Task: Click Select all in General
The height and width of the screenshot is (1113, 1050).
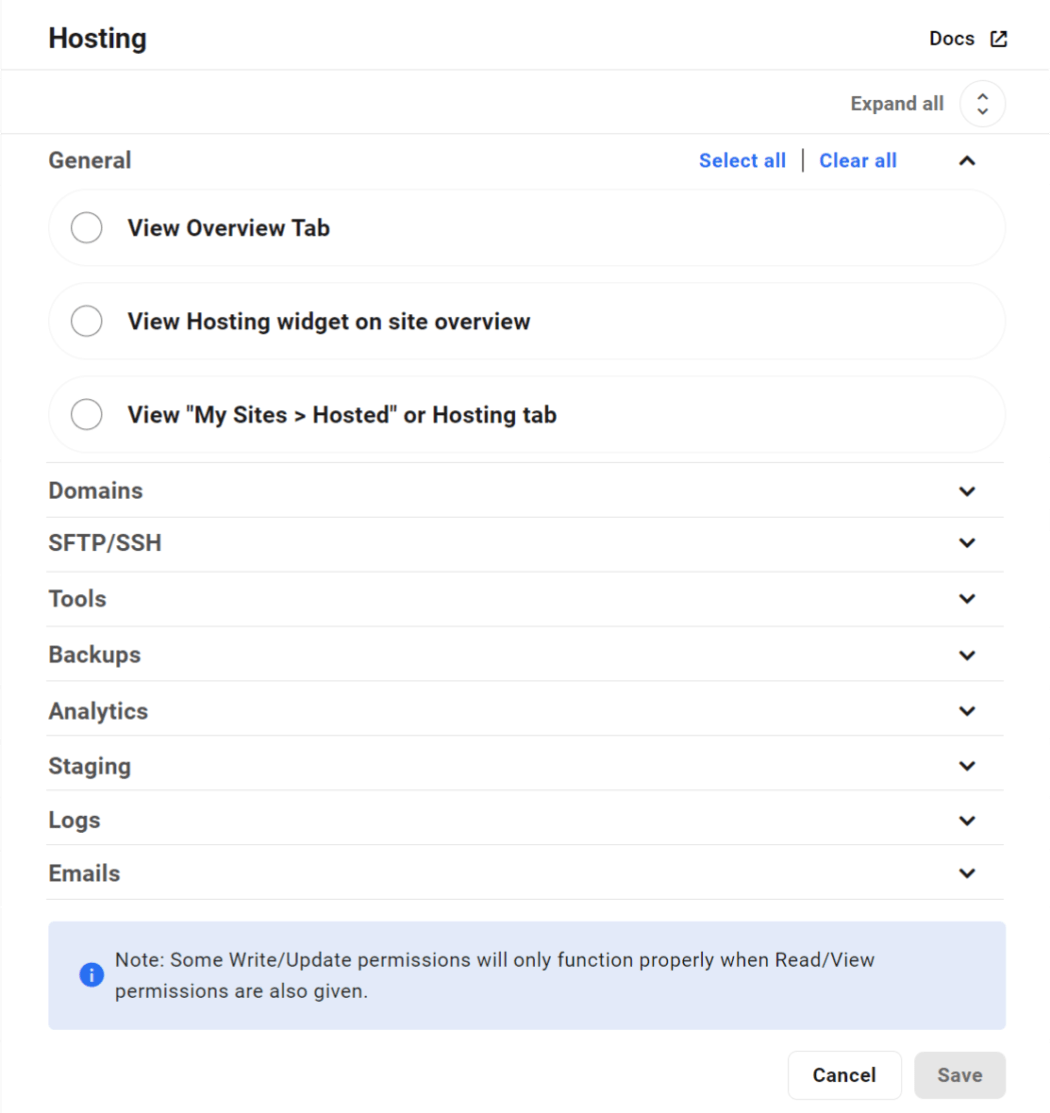Action: (742, 161)
